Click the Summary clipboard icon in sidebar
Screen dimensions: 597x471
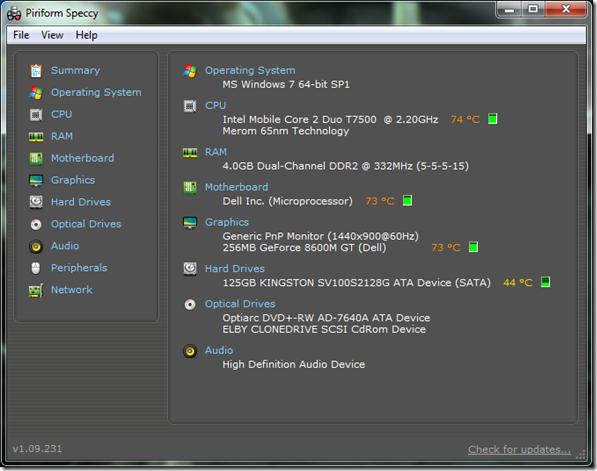[36, 71]
